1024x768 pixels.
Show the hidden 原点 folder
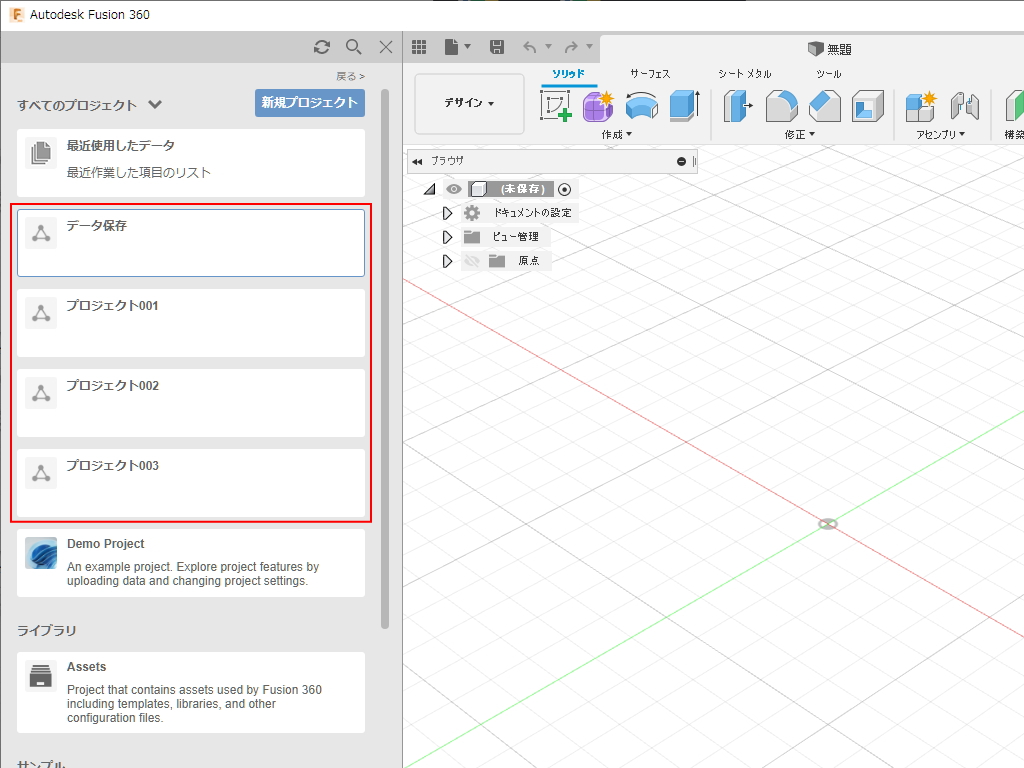472,261
